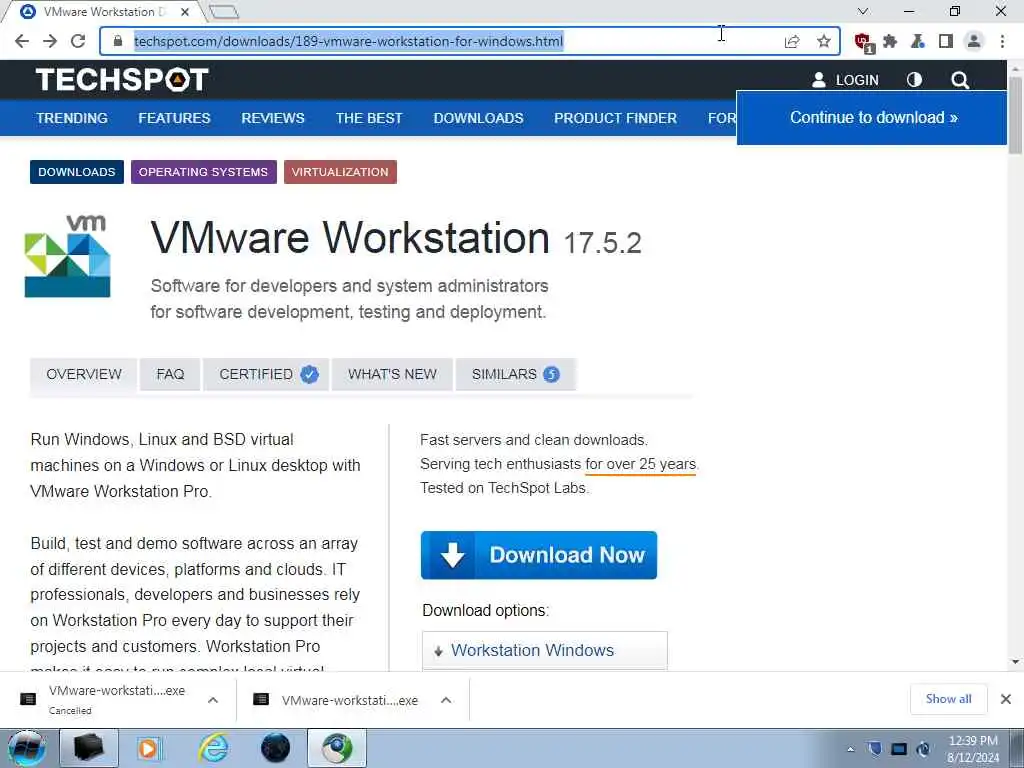Screen dimensions: 1024x768
Task: Open the tab search chevron
Action: pyautogui.click(x=862, y=11)
